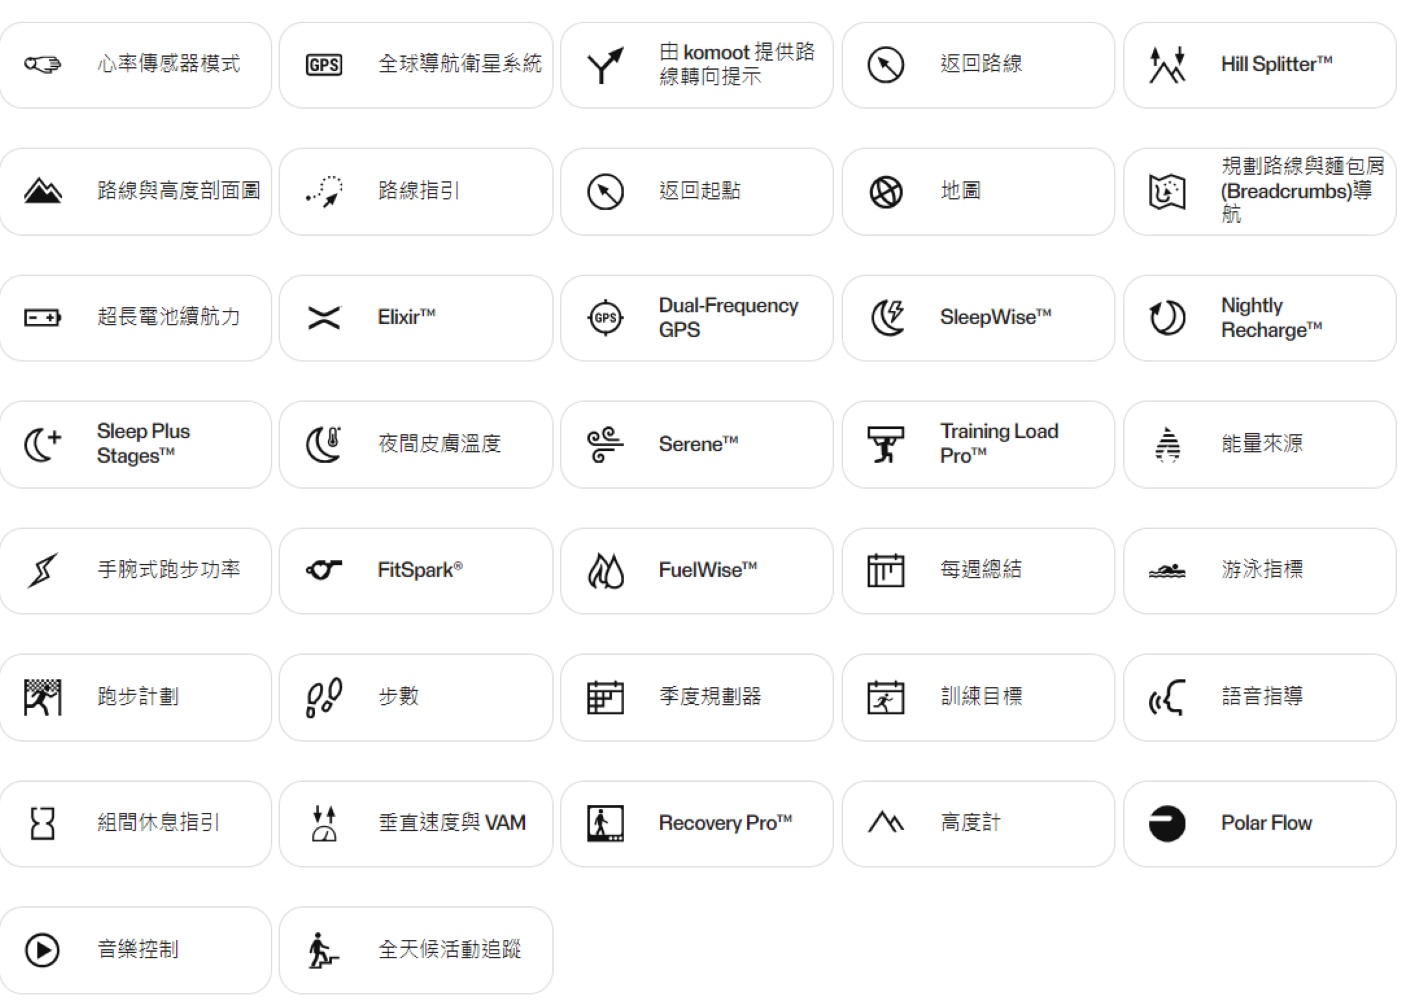This screenshot has width=1405, height=1000.
Task: Click the Hill Splitter mountain arrows icon
Action: pyautogui.click(x=1167, y=65)
